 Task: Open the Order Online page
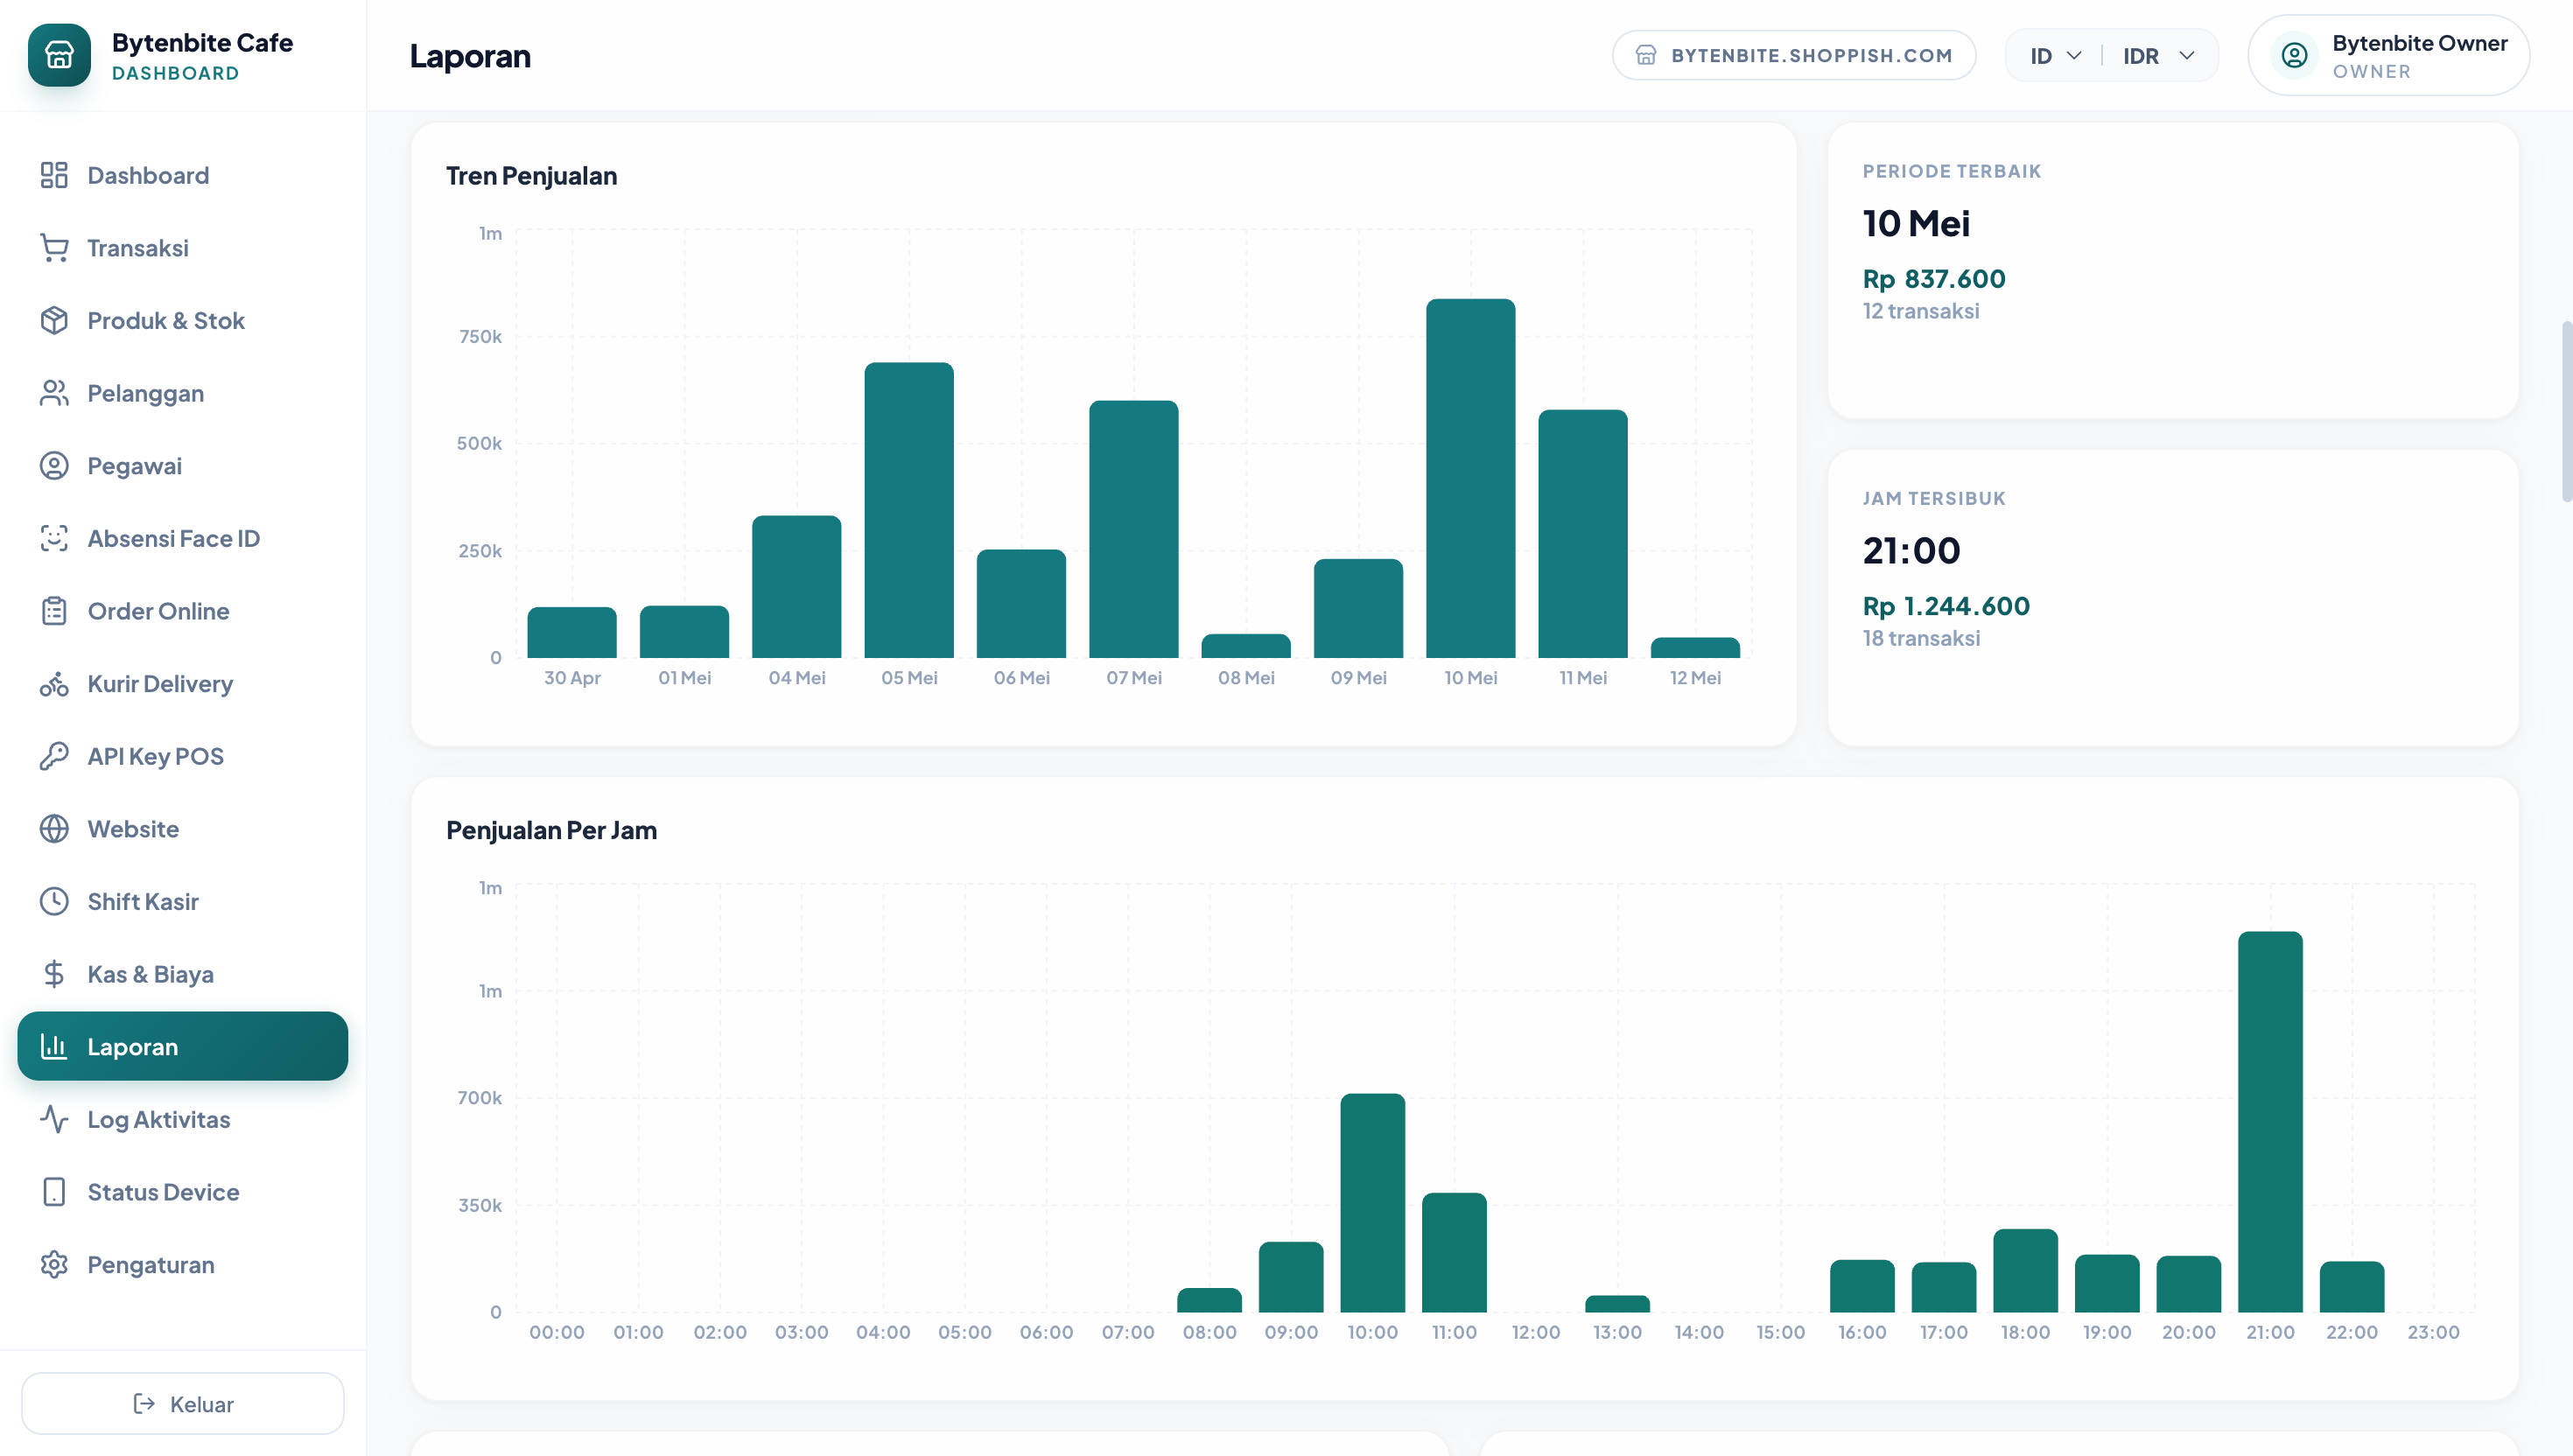point(183,611)
